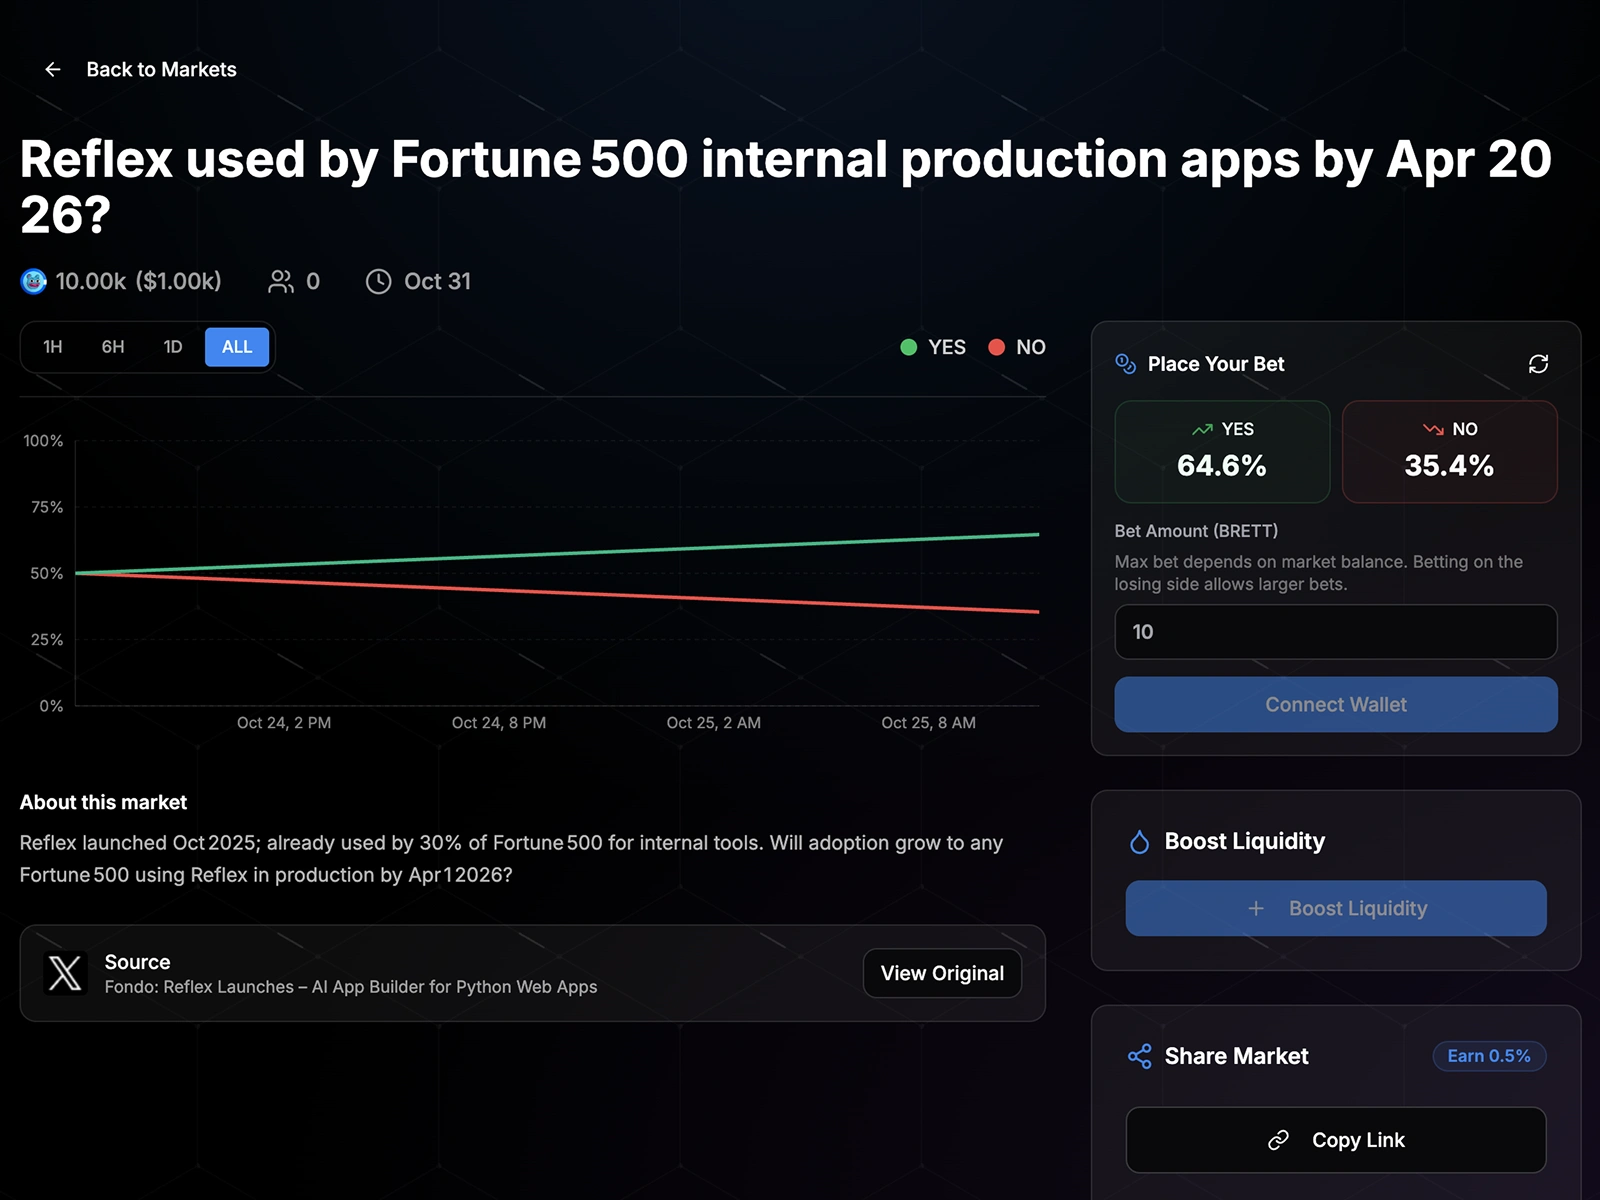Click the X logo in Source card
This screenshot has height=1200, width=1600.
[65, 973]
